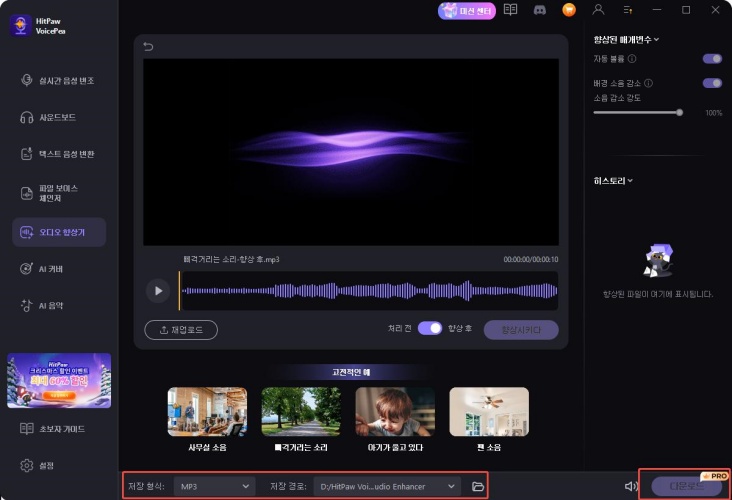
Task: Click the video preview visualization area
Action: (x=351, y=152)
